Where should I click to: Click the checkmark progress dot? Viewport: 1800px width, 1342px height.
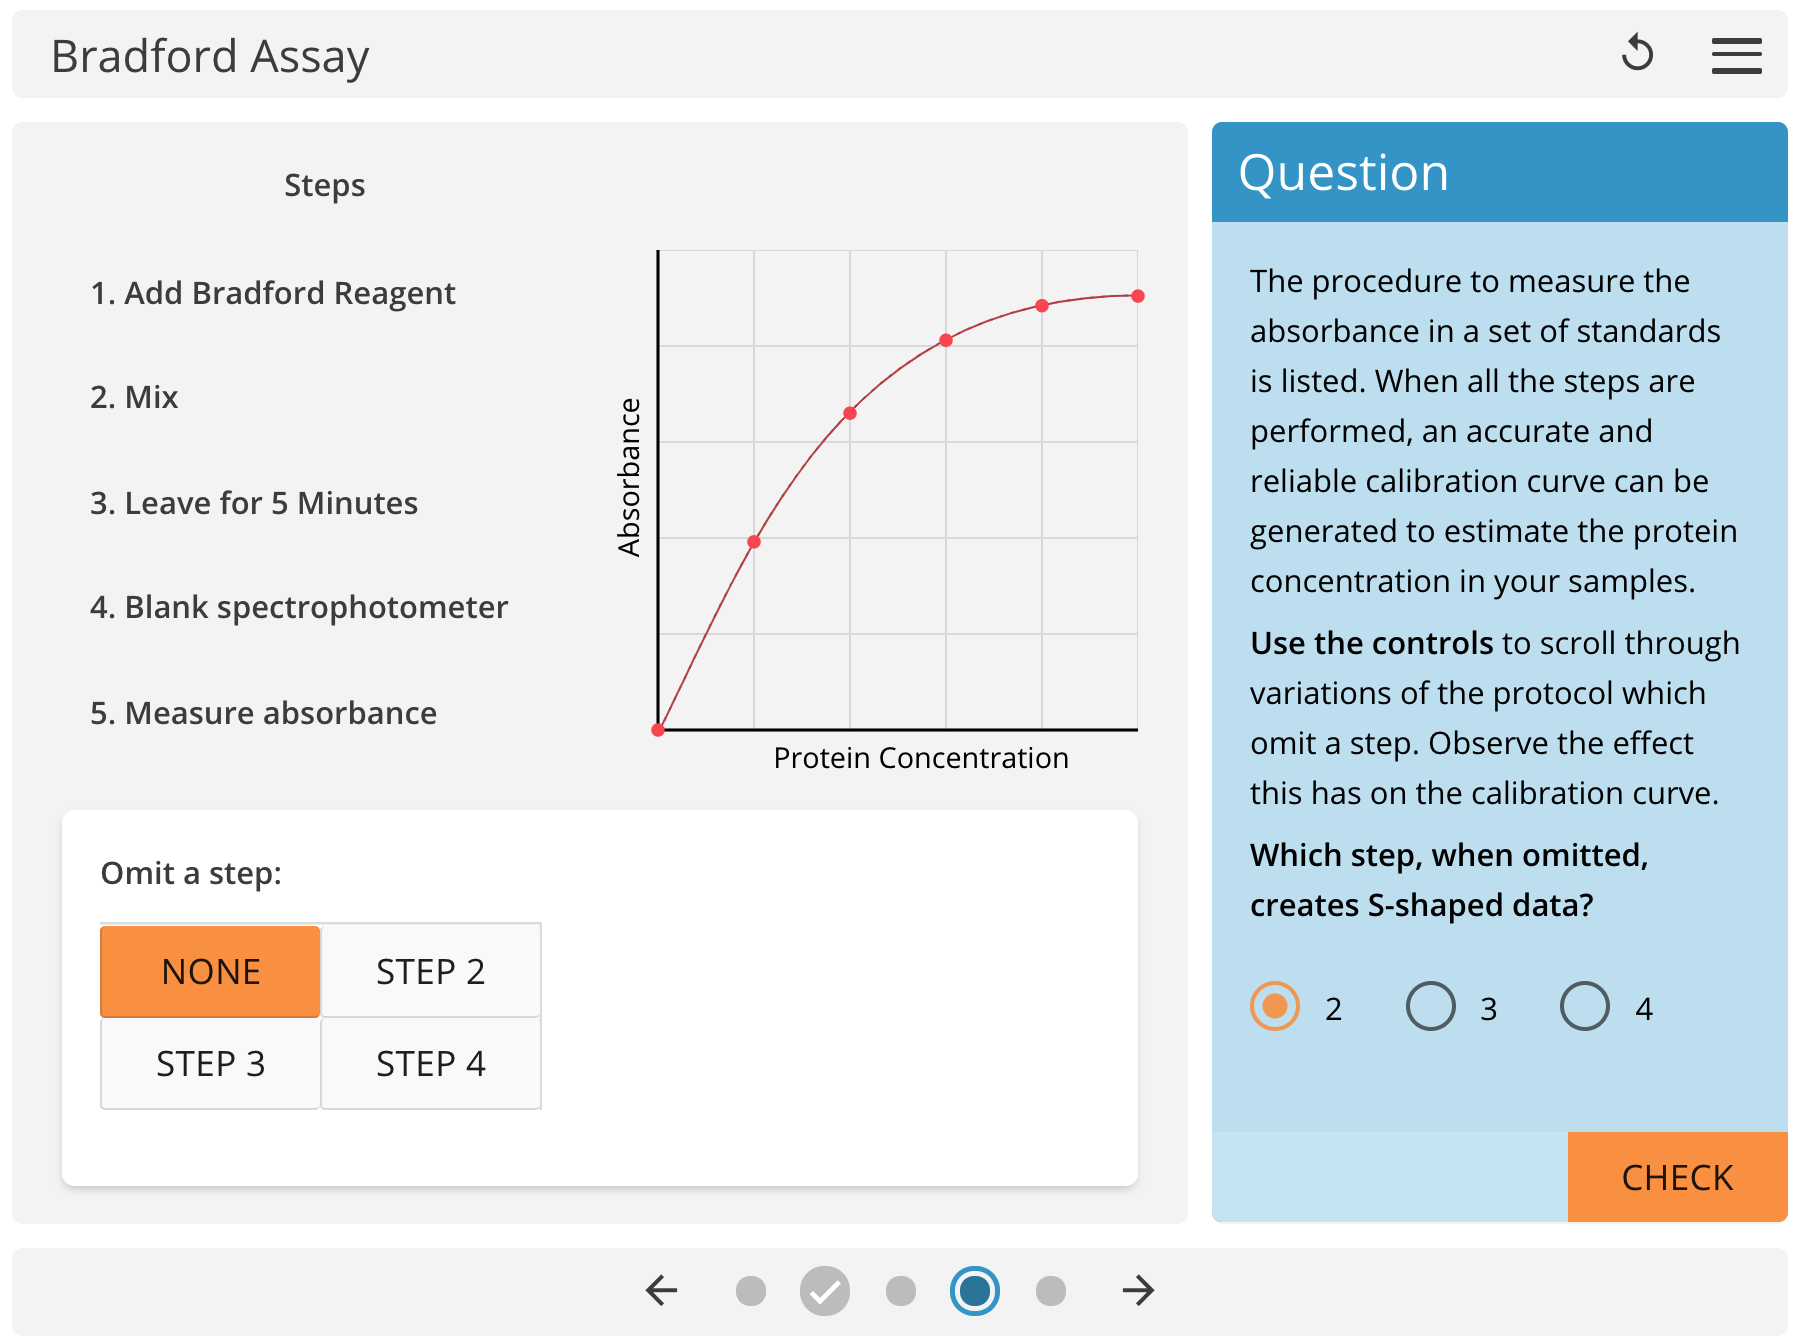823,1291
